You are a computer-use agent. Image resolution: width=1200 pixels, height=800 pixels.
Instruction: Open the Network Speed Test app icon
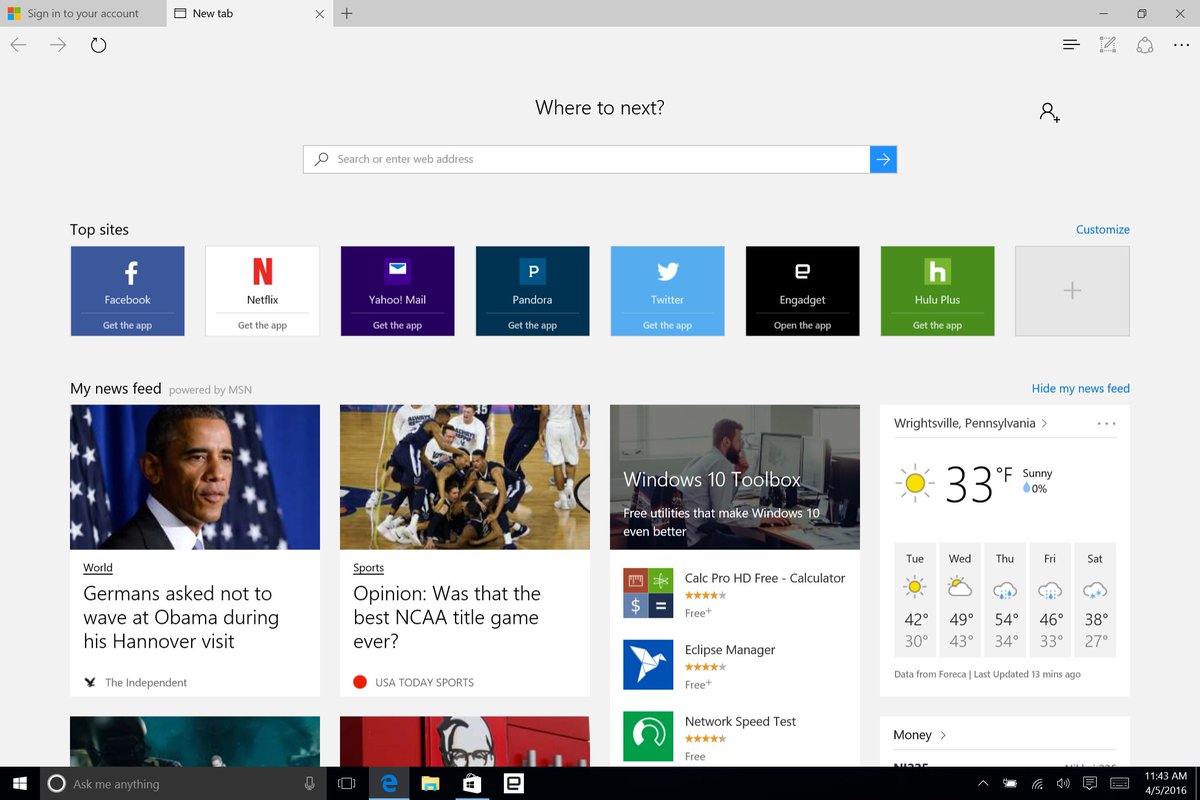648,736
